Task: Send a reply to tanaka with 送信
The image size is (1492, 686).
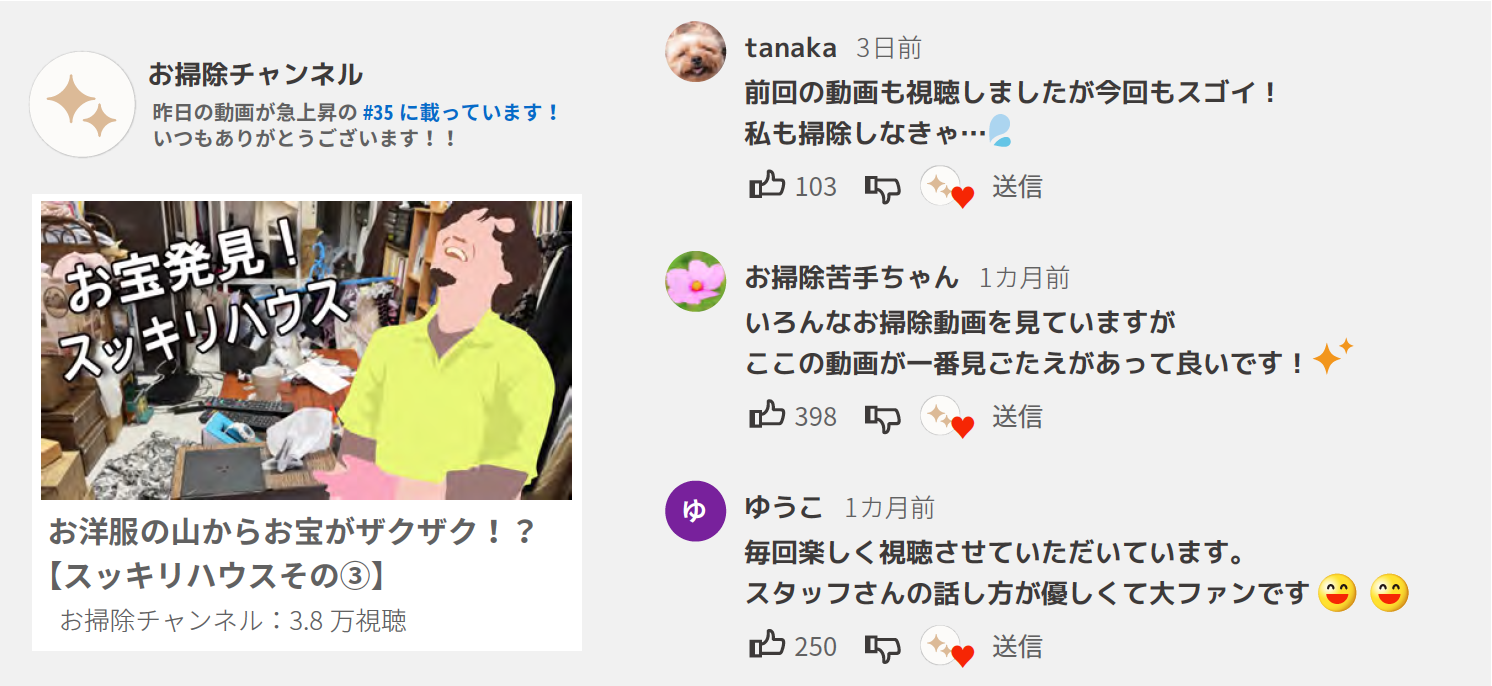Action: point(1017,186)
